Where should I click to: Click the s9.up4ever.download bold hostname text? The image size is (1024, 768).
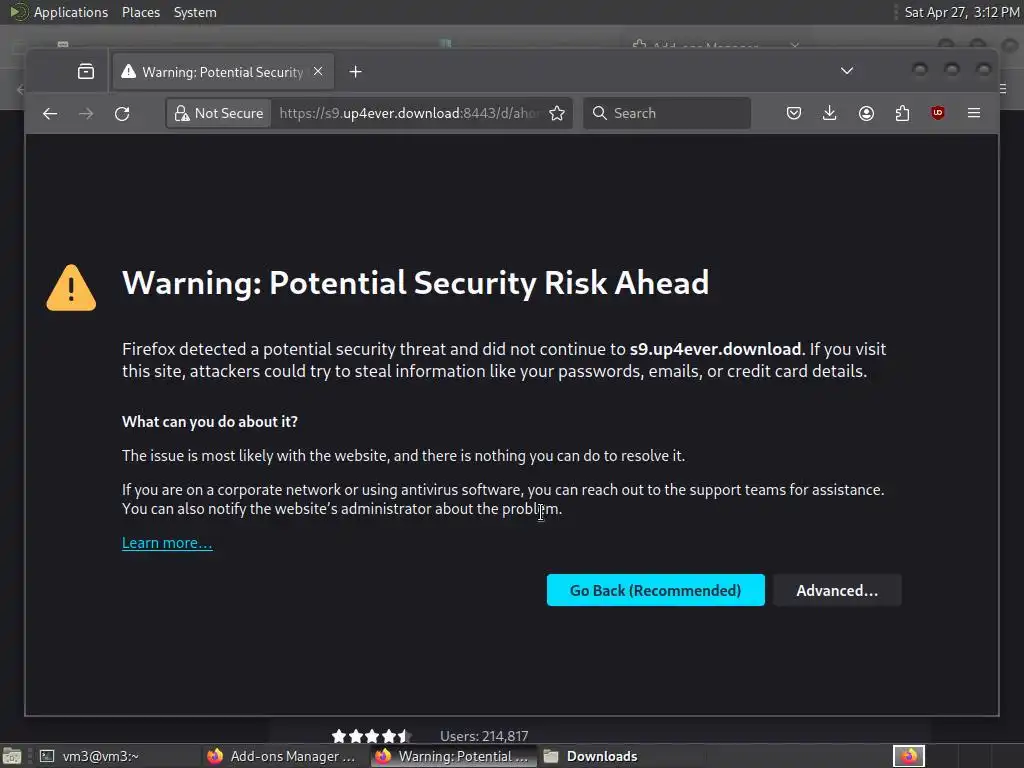[x=715, y=349]
